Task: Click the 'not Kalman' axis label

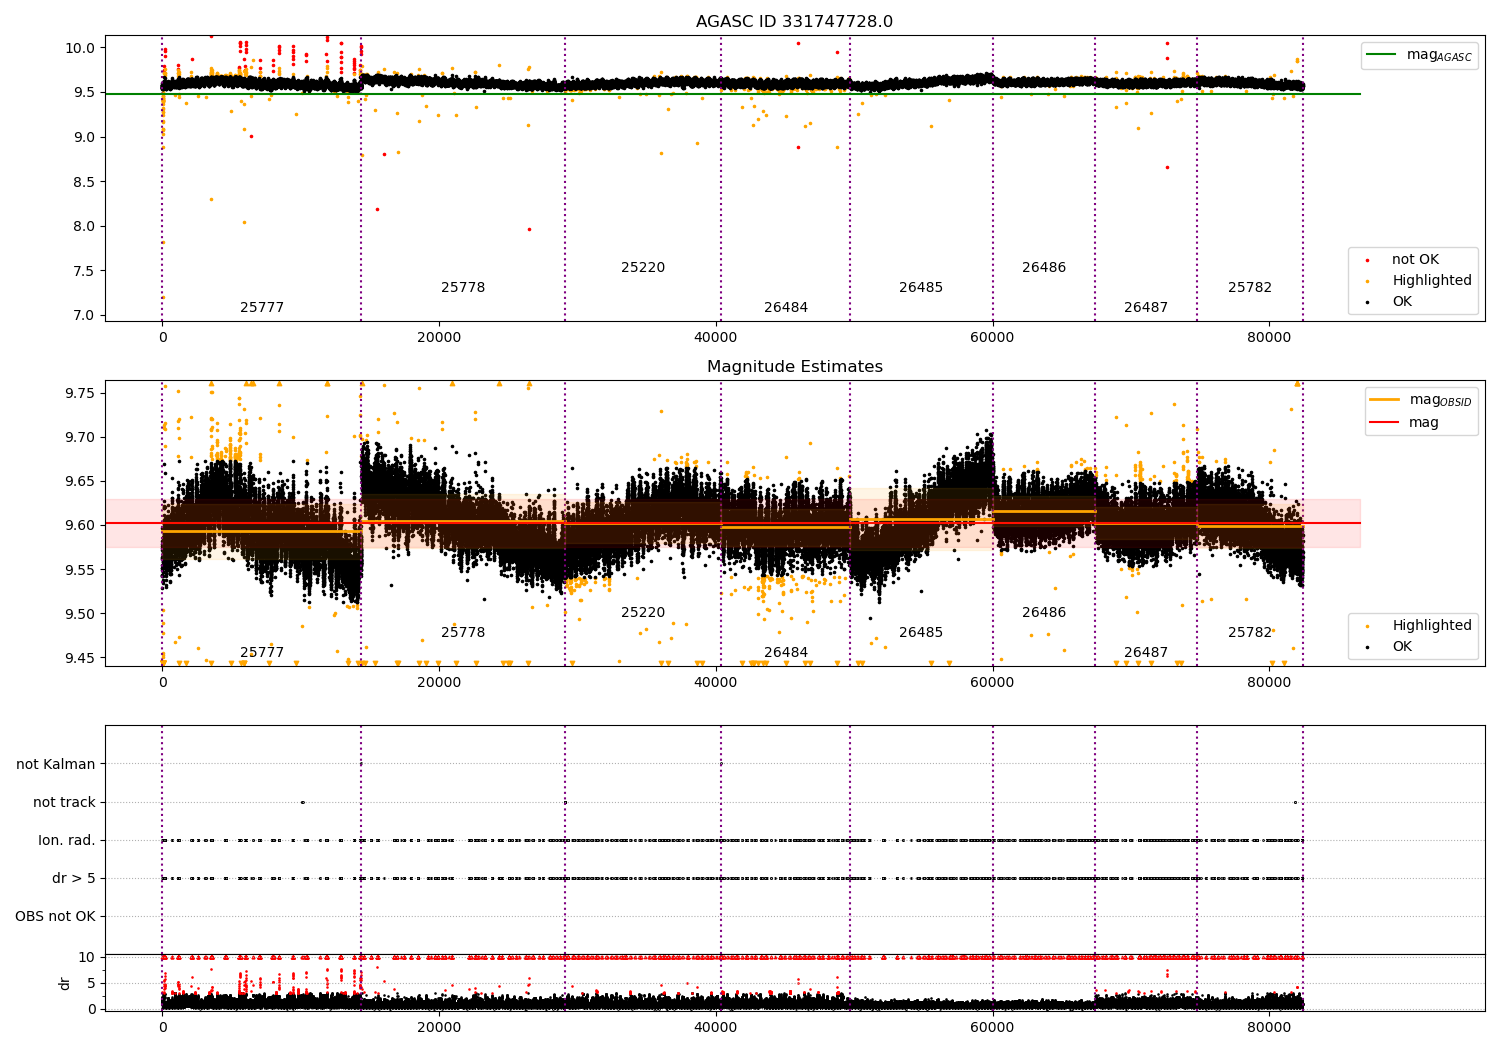Action: [x=56, y=765]
